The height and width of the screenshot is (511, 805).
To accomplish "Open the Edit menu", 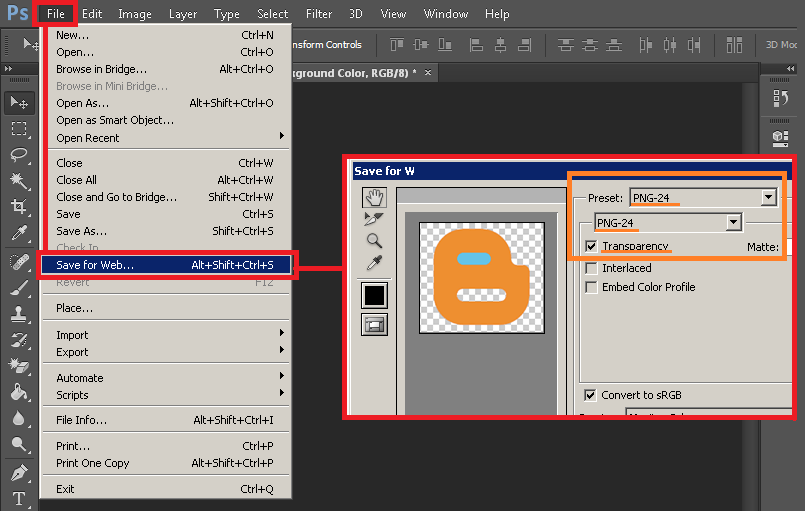I will 92,14.
